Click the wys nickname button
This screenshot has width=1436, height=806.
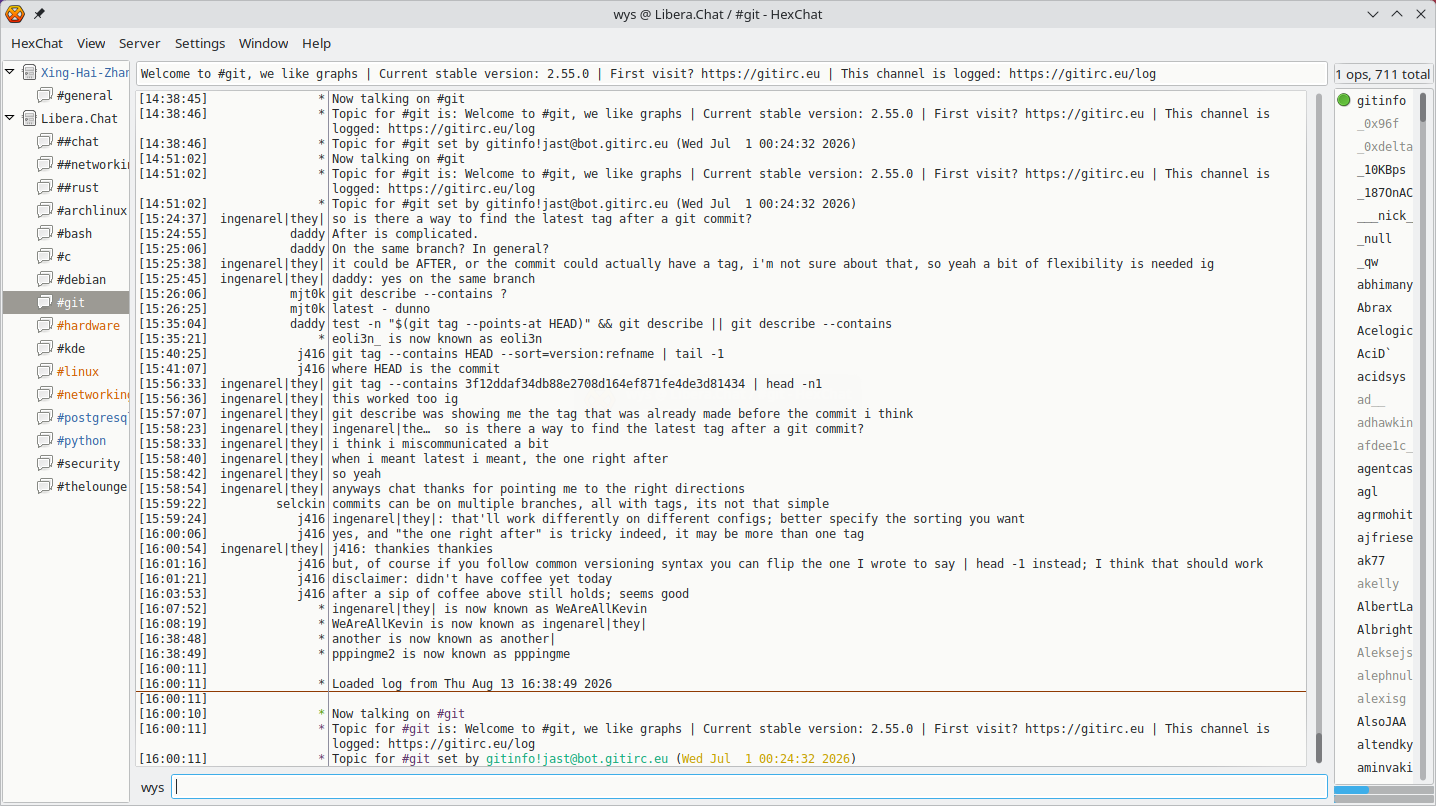152,787
